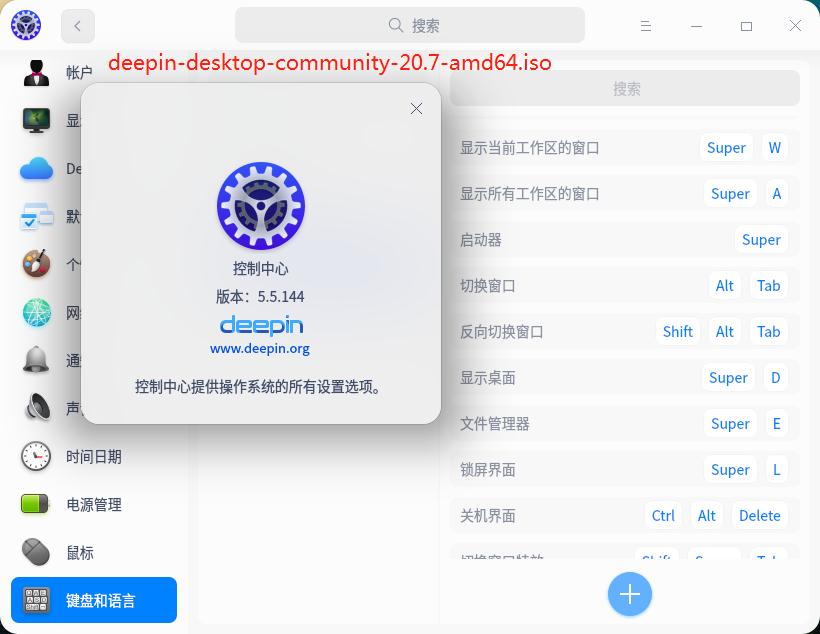This screenshot has height=634, width=820.
Task: Select the 默认程序 default programs icon
Action: coord(36,216)
